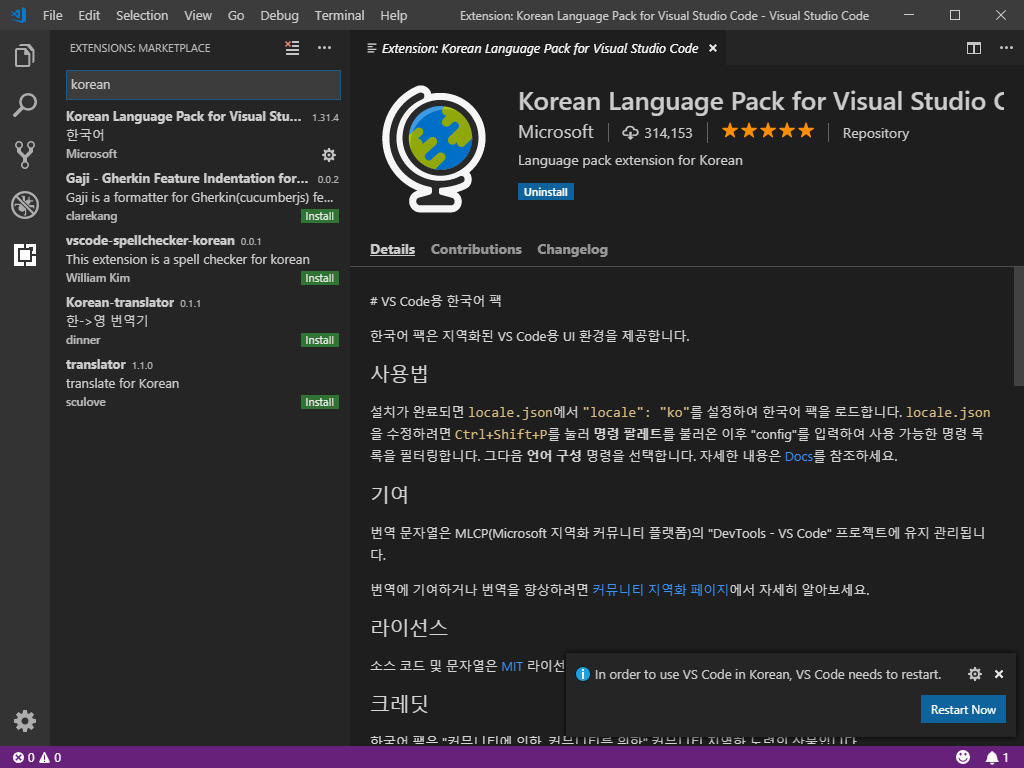Click the details pane vertical scrollbar
The width and height of the screenshot is (1024, 768).
pos(1019,327)
